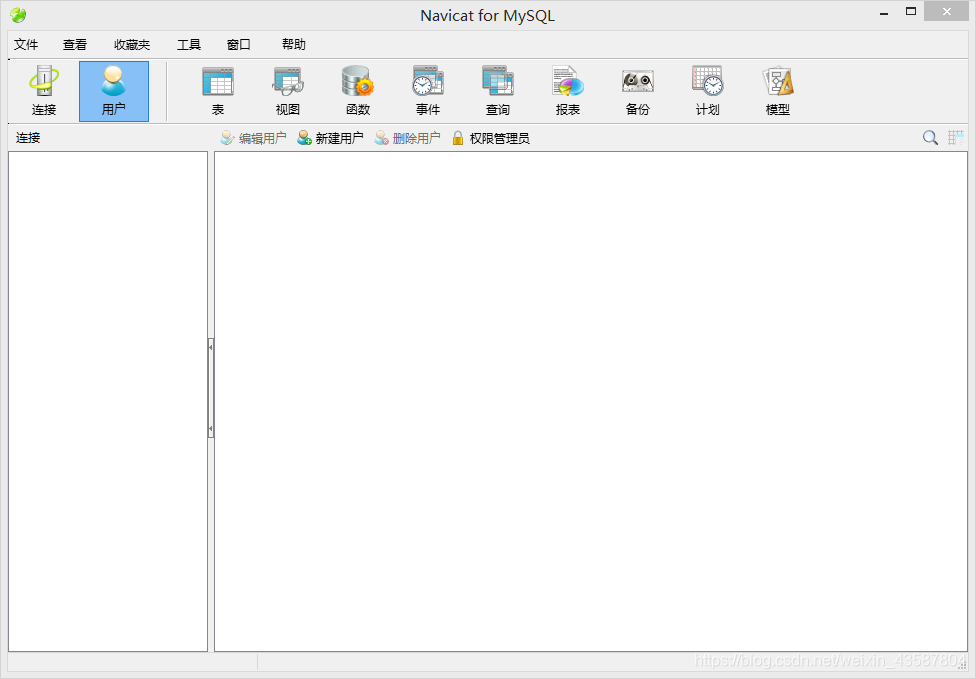Close the Navicat for MySQL window
This screenshot has height=679, width=976.
coord(947,12)
